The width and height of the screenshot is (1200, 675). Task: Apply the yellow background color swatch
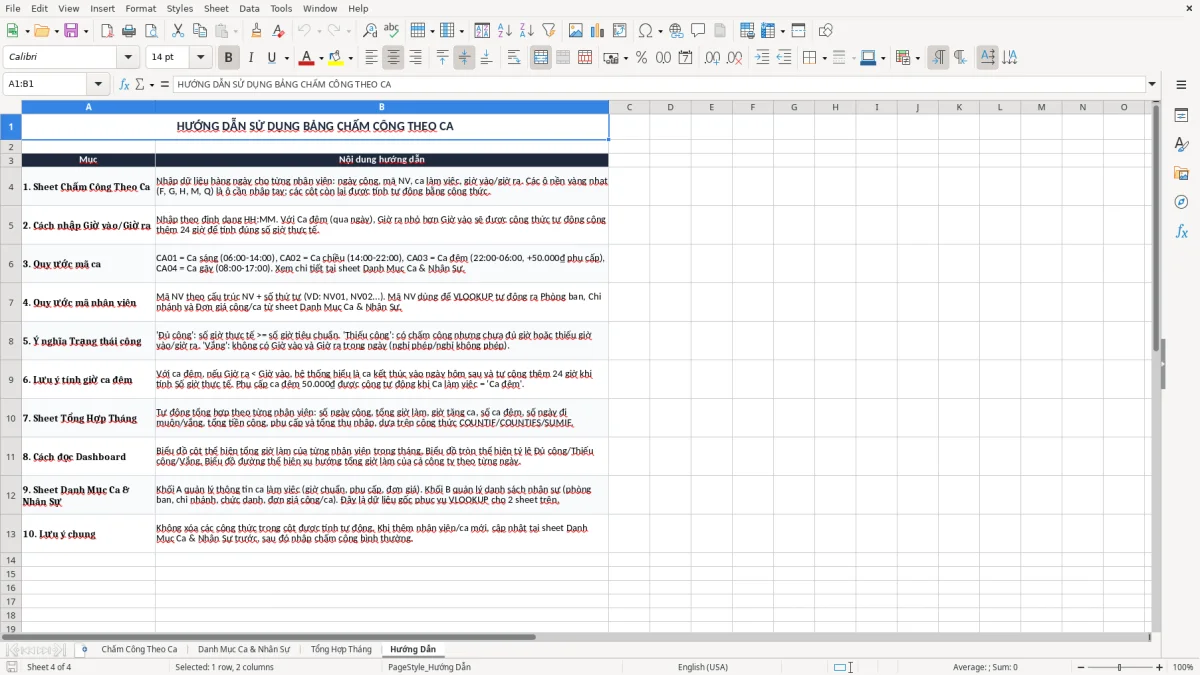336,58
